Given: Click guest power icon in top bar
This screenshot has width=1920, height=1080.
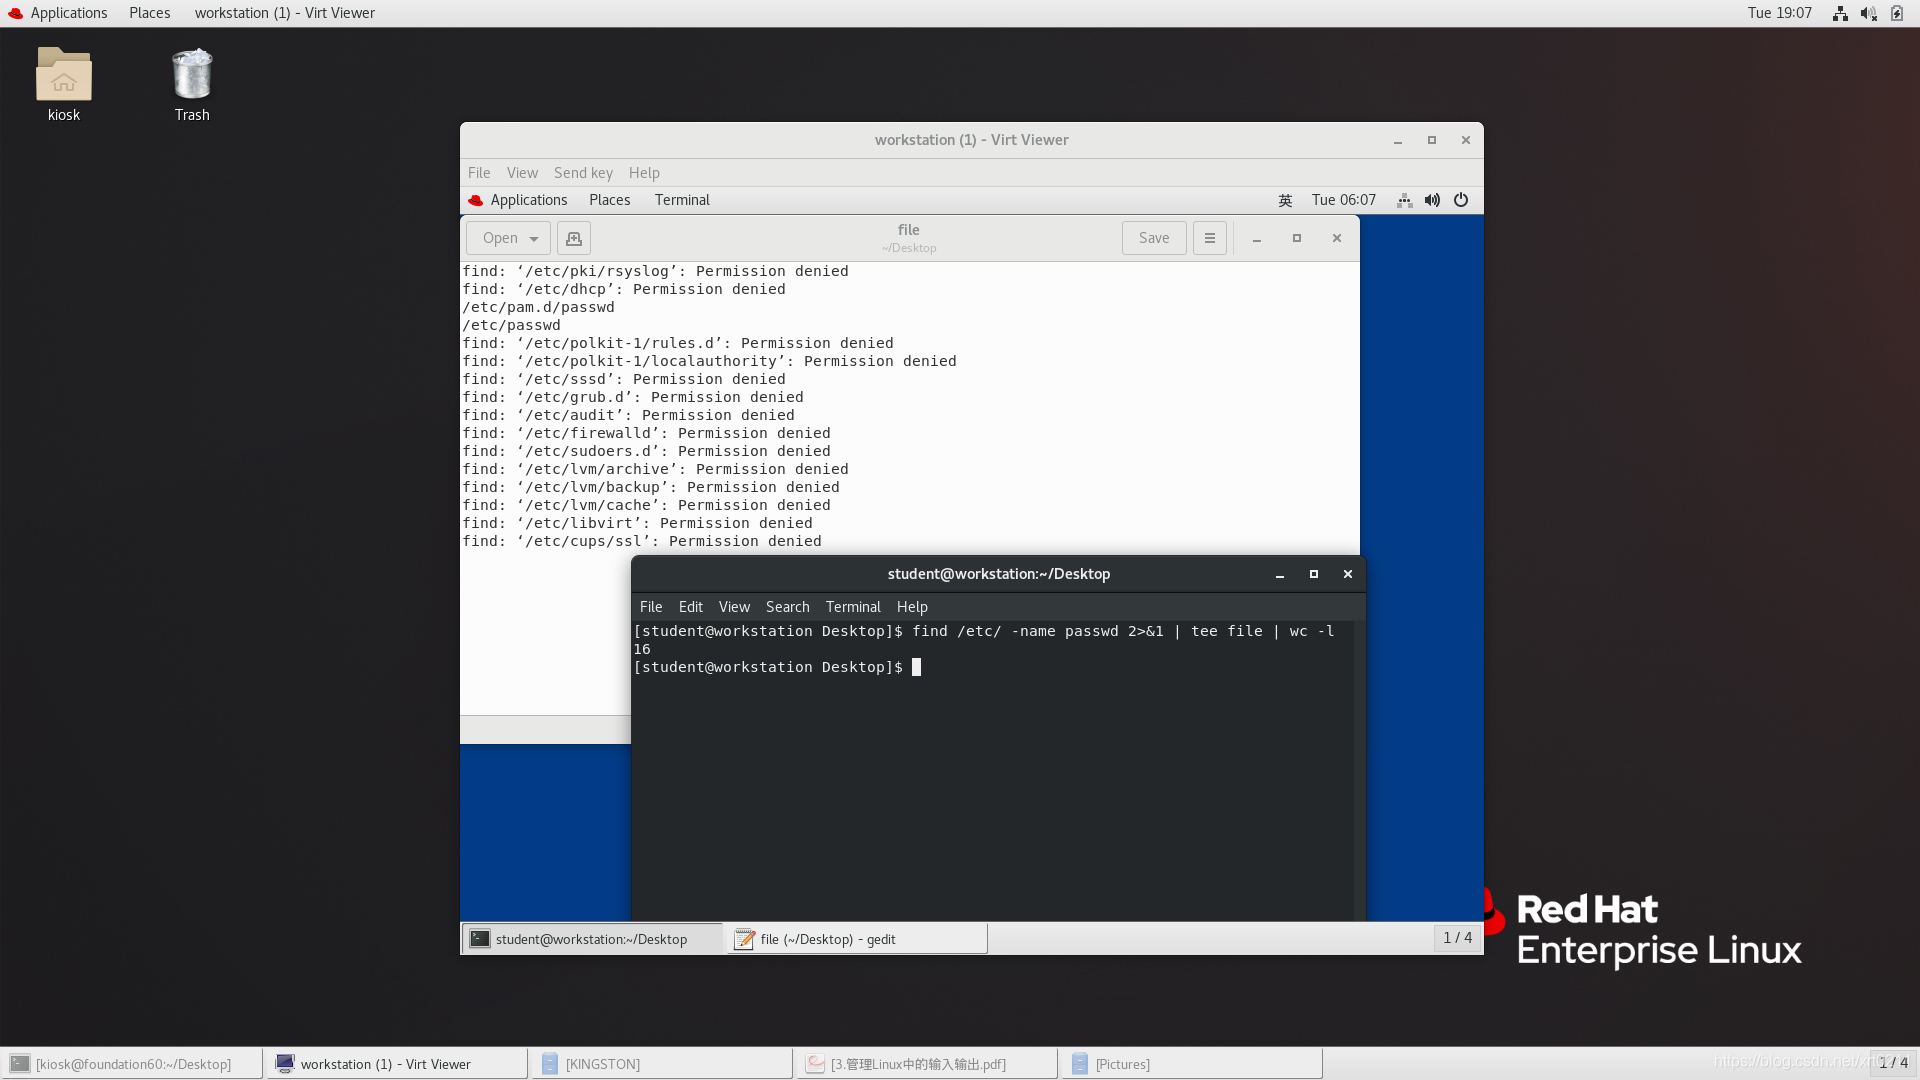Looking at the screenshot, I should (x=1461, y=200).
